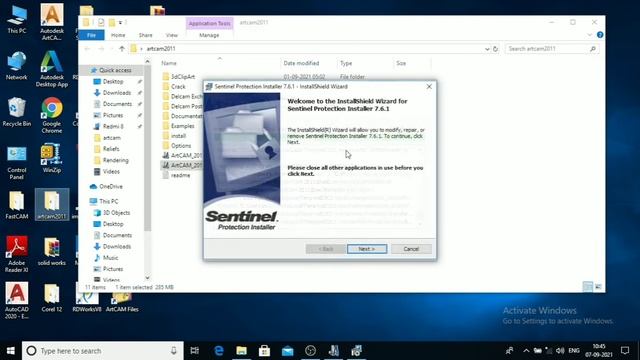Select the Application Tools tab
Screen dimensions: 640x360
pyautogui.click(x=209, y=24)
